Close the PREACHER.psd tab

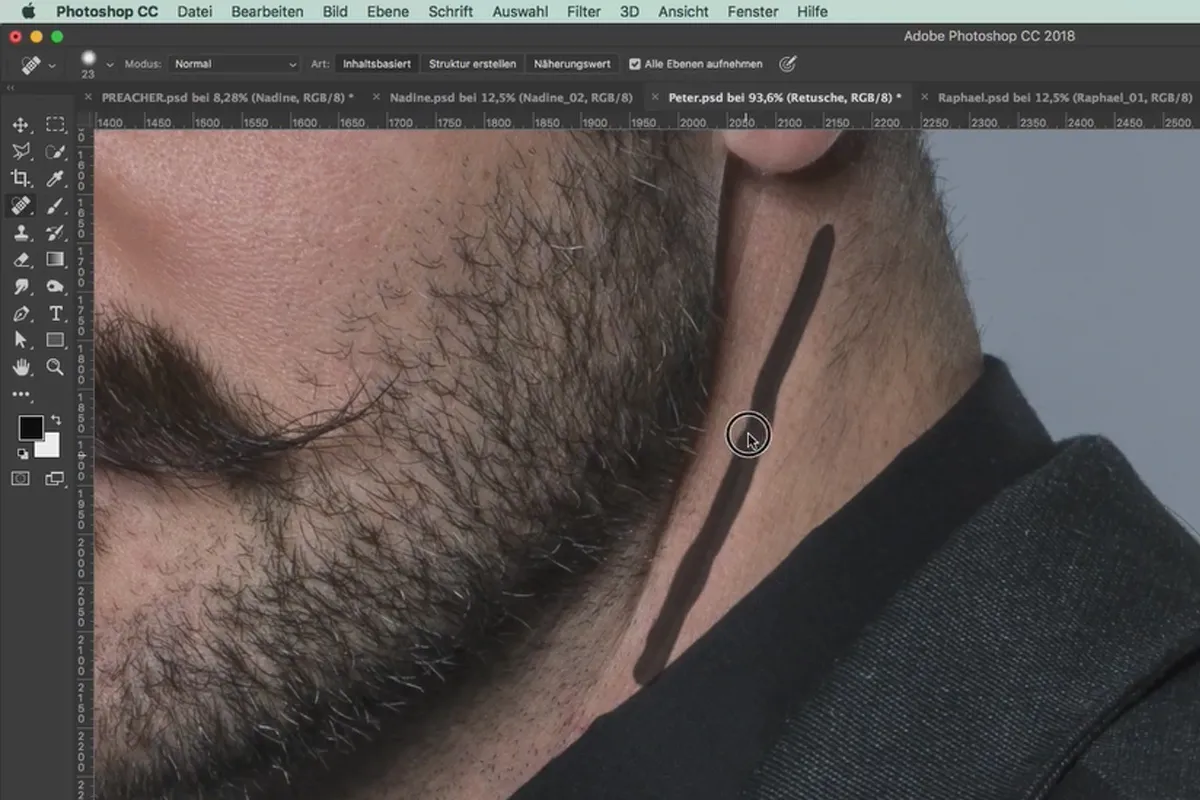coord(88,97)
